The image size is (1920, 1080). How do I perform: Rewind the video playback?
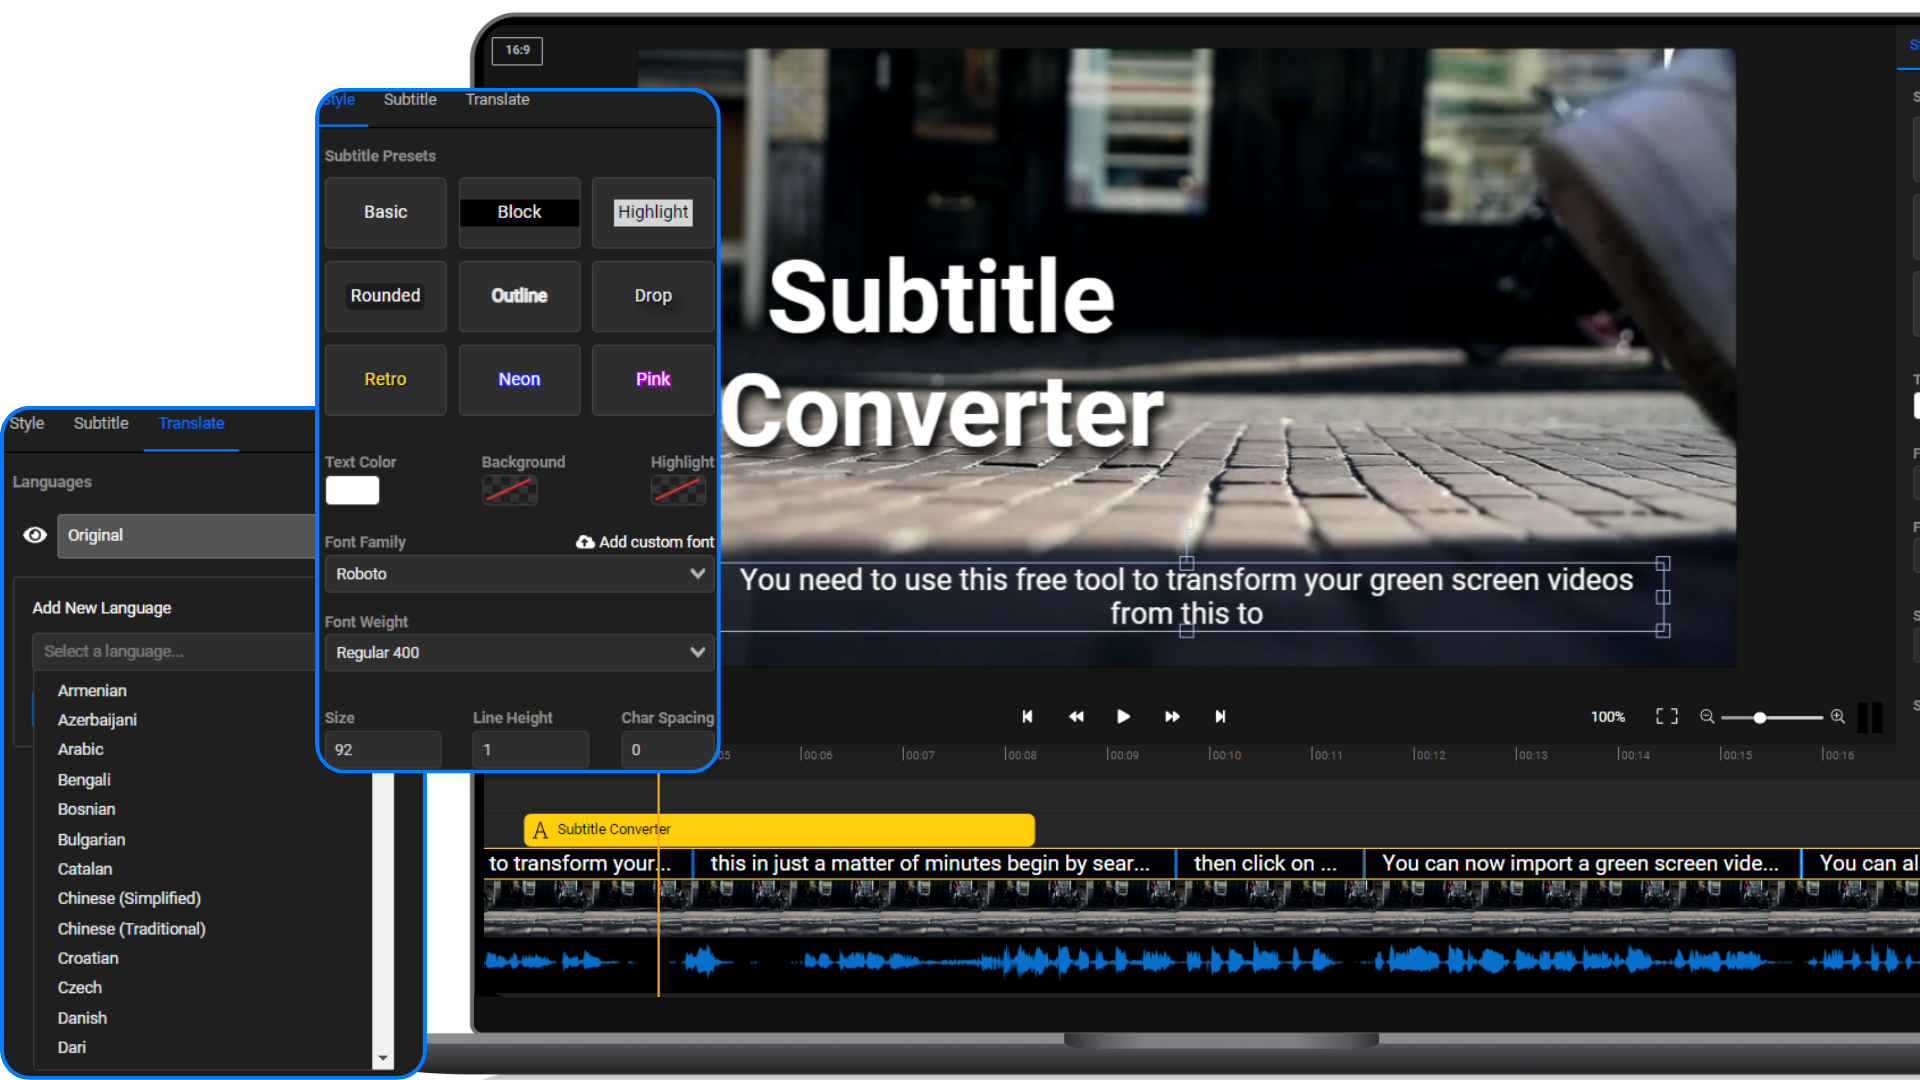[1075, 716]
